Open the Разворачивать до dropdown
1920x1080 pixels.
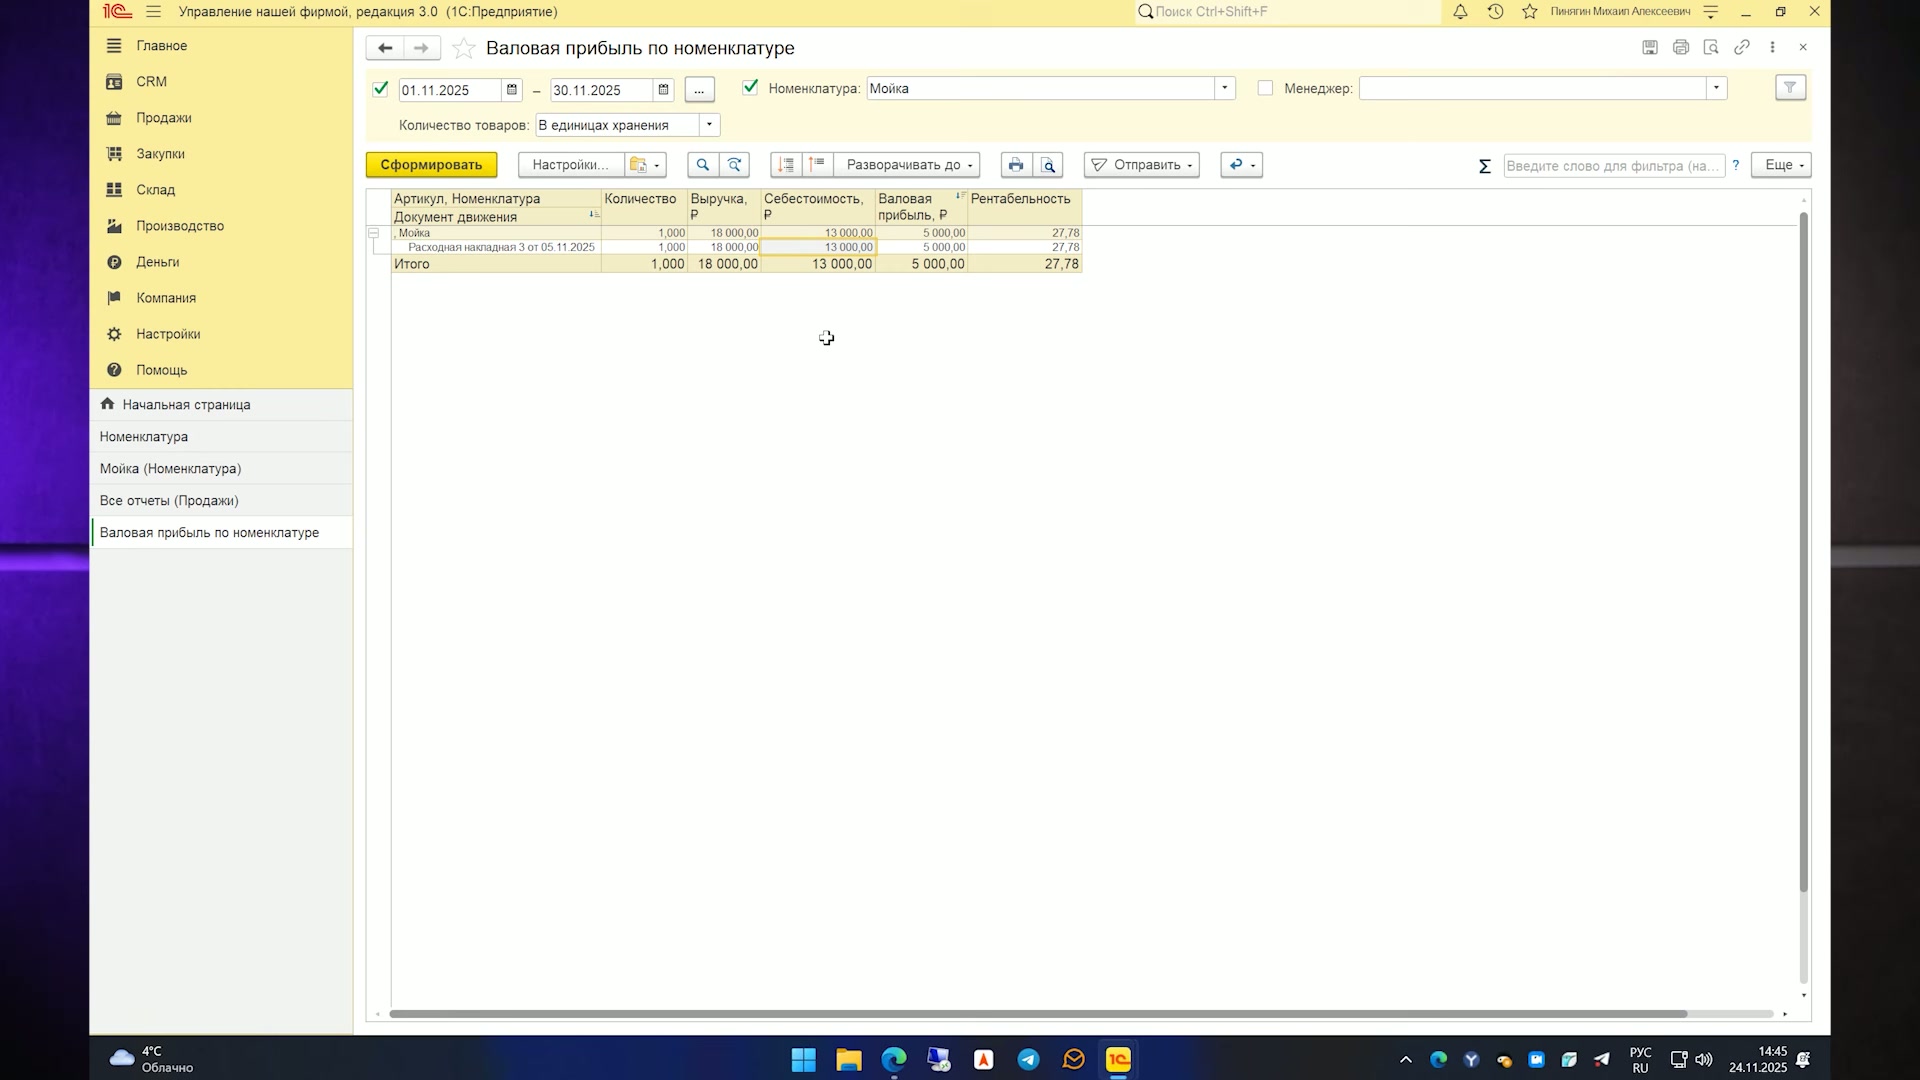click(x=906, y=165)
